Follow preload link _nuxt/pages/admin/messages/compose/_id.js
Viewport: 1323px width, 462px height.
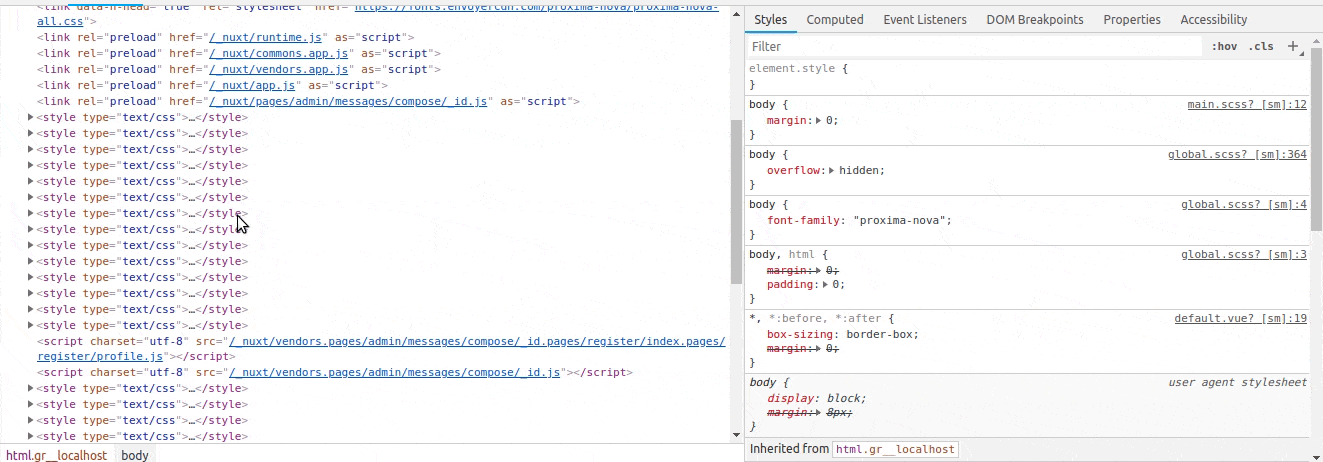(x=347, y=101)
